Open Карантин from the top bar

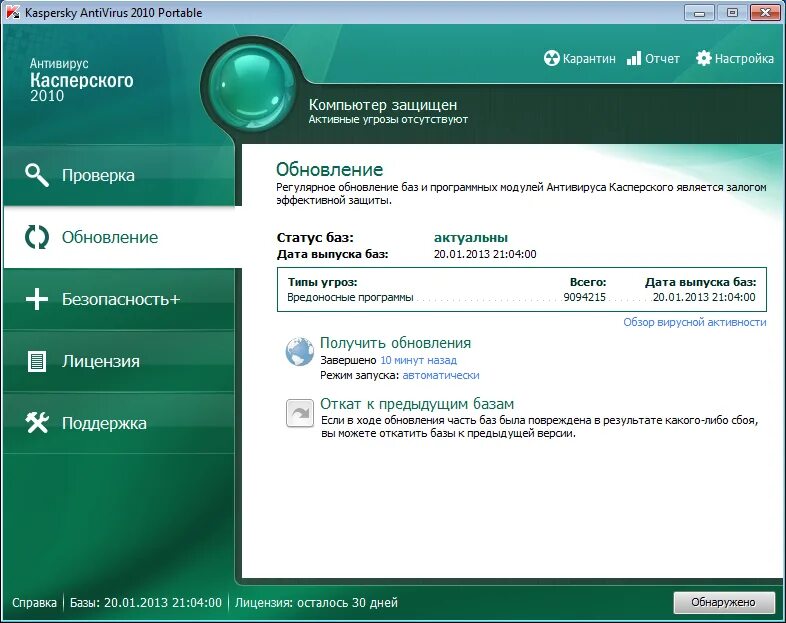(x=579, y=59)
